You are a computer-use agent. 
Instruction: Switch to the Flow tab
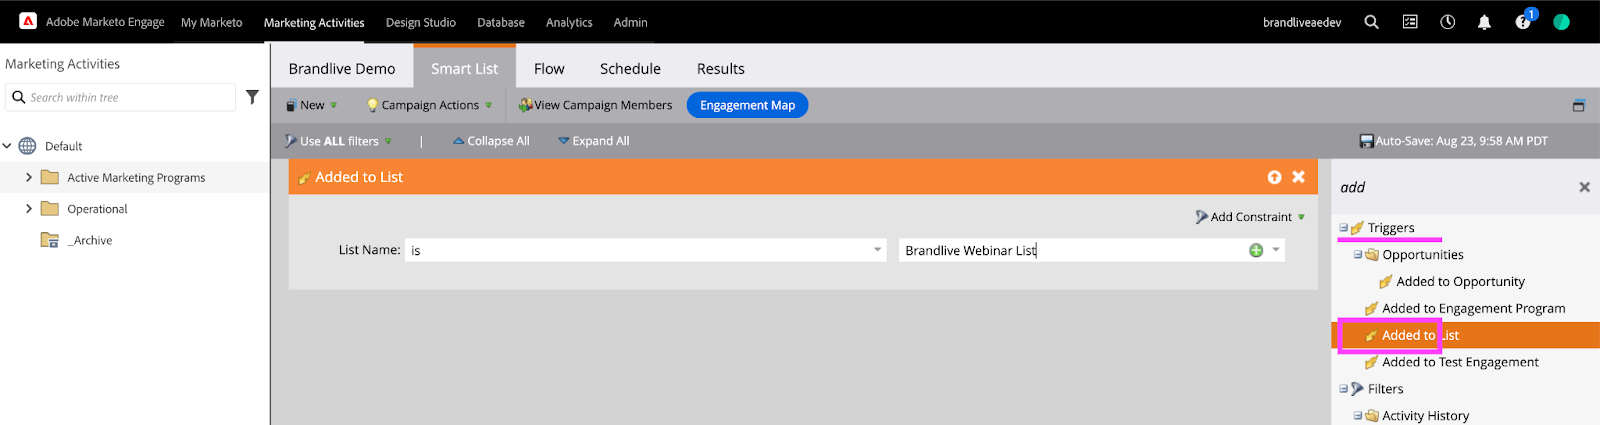[549, 69]
